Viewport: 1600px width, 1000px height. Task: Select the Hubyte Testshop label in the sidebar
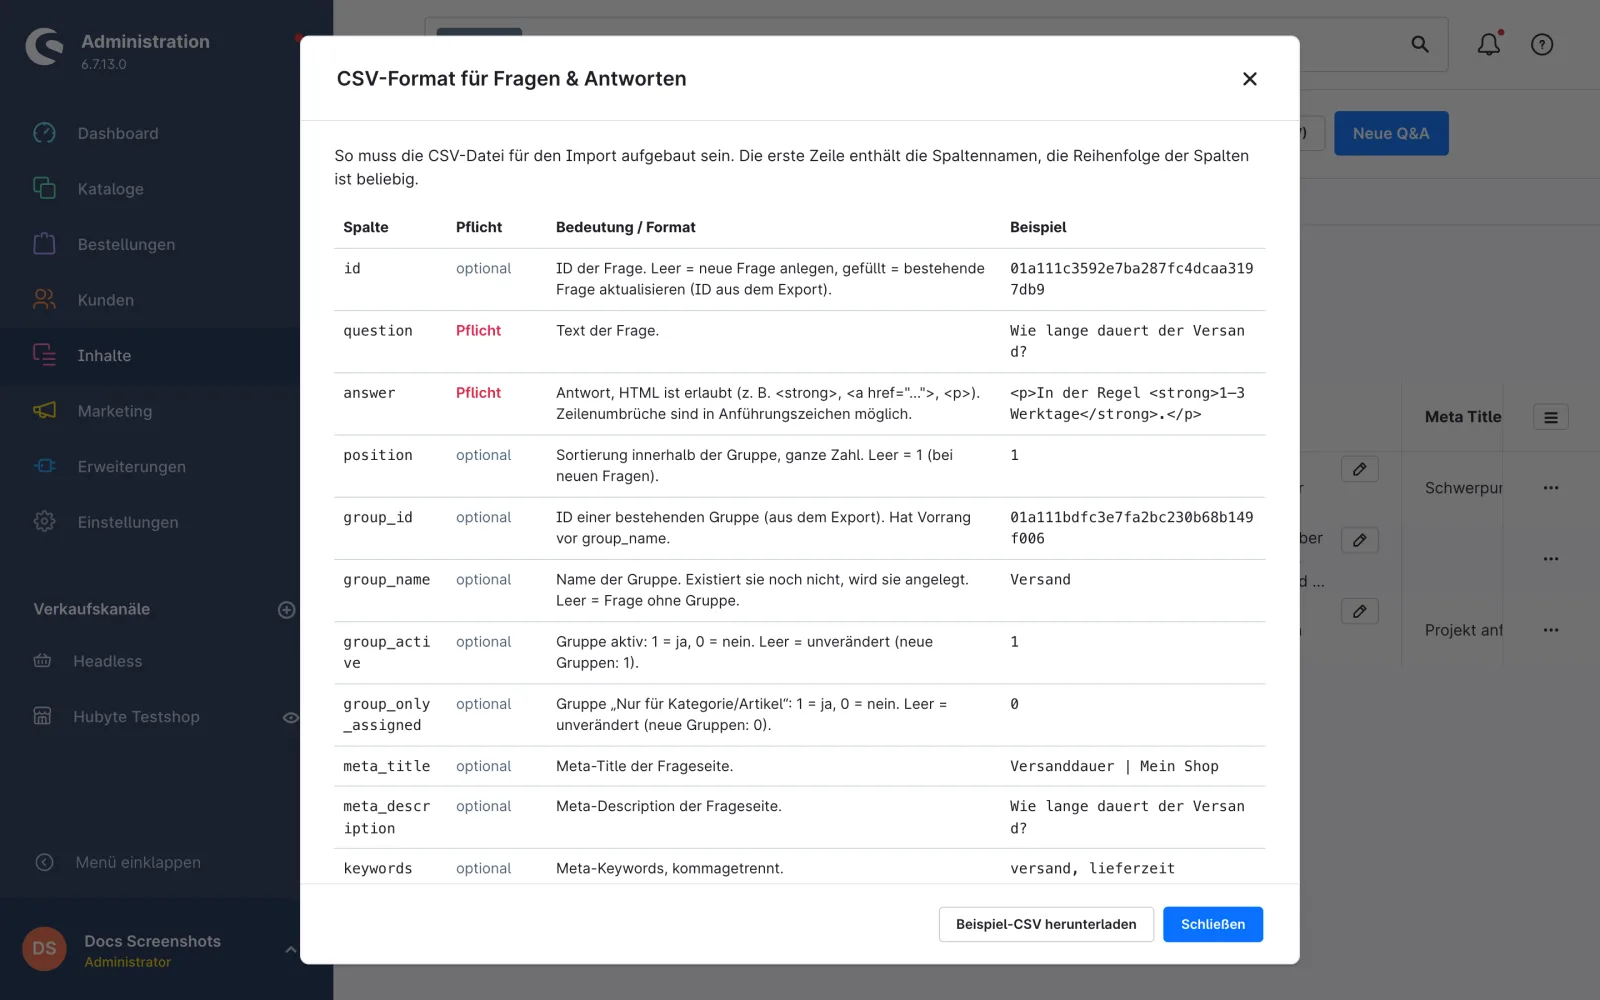[x=136, y=717]
